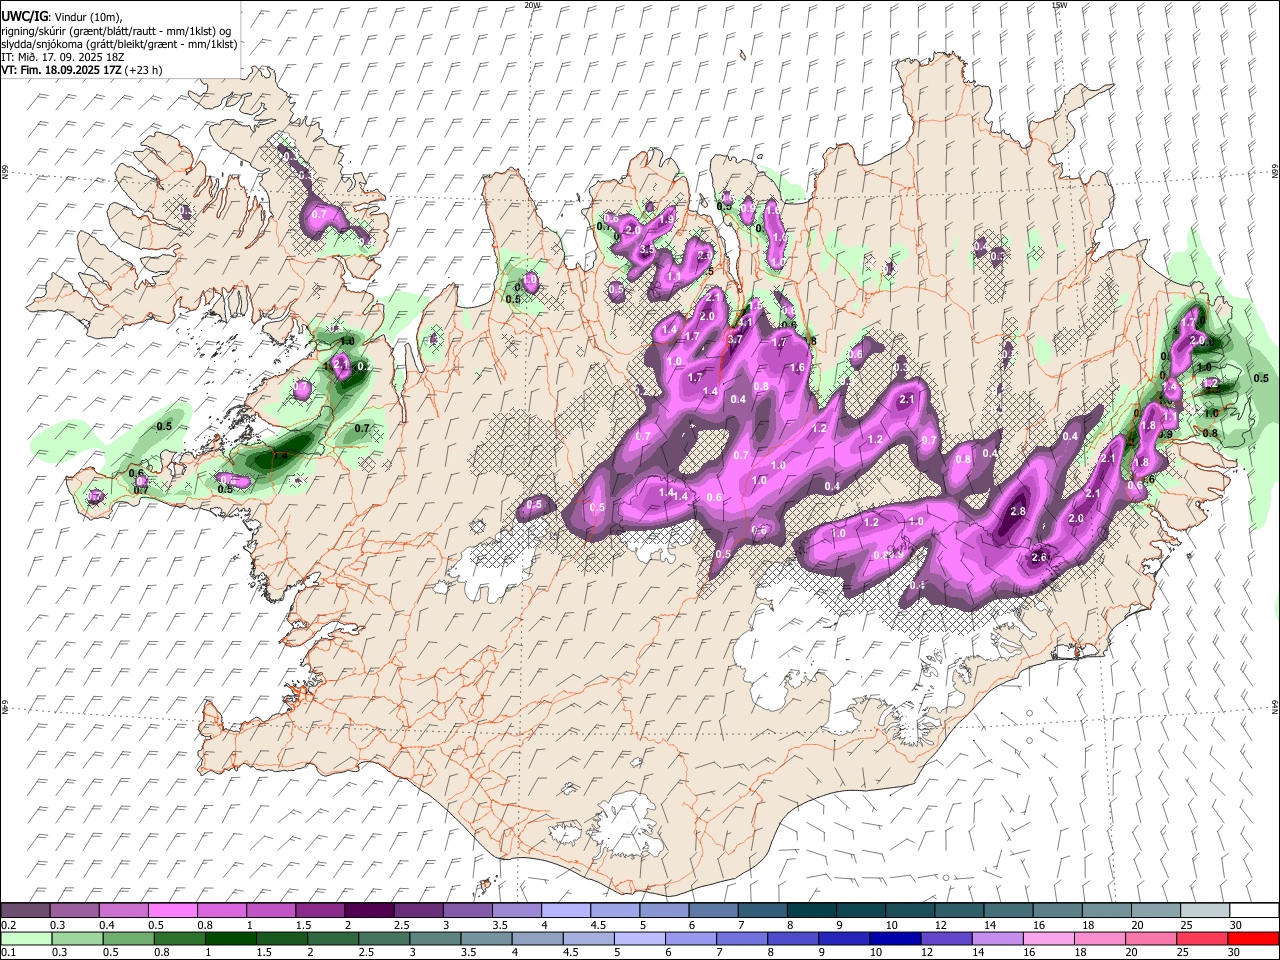Viewport: 1280px width, 960px height.
Task: Click the '2.6' snowfall value on the map
Action: point(1038,558)
